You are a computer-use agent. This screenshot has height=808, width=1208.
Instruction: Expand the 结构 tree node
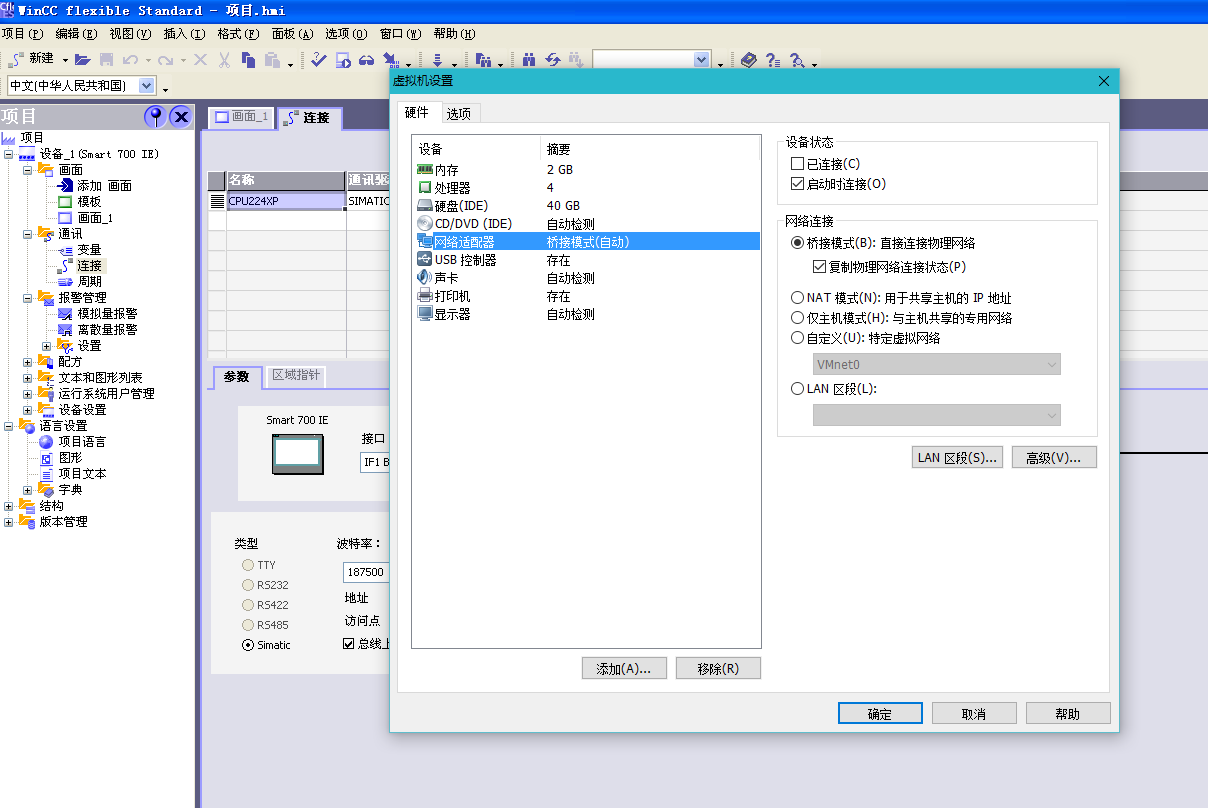(x=9, y=506)
